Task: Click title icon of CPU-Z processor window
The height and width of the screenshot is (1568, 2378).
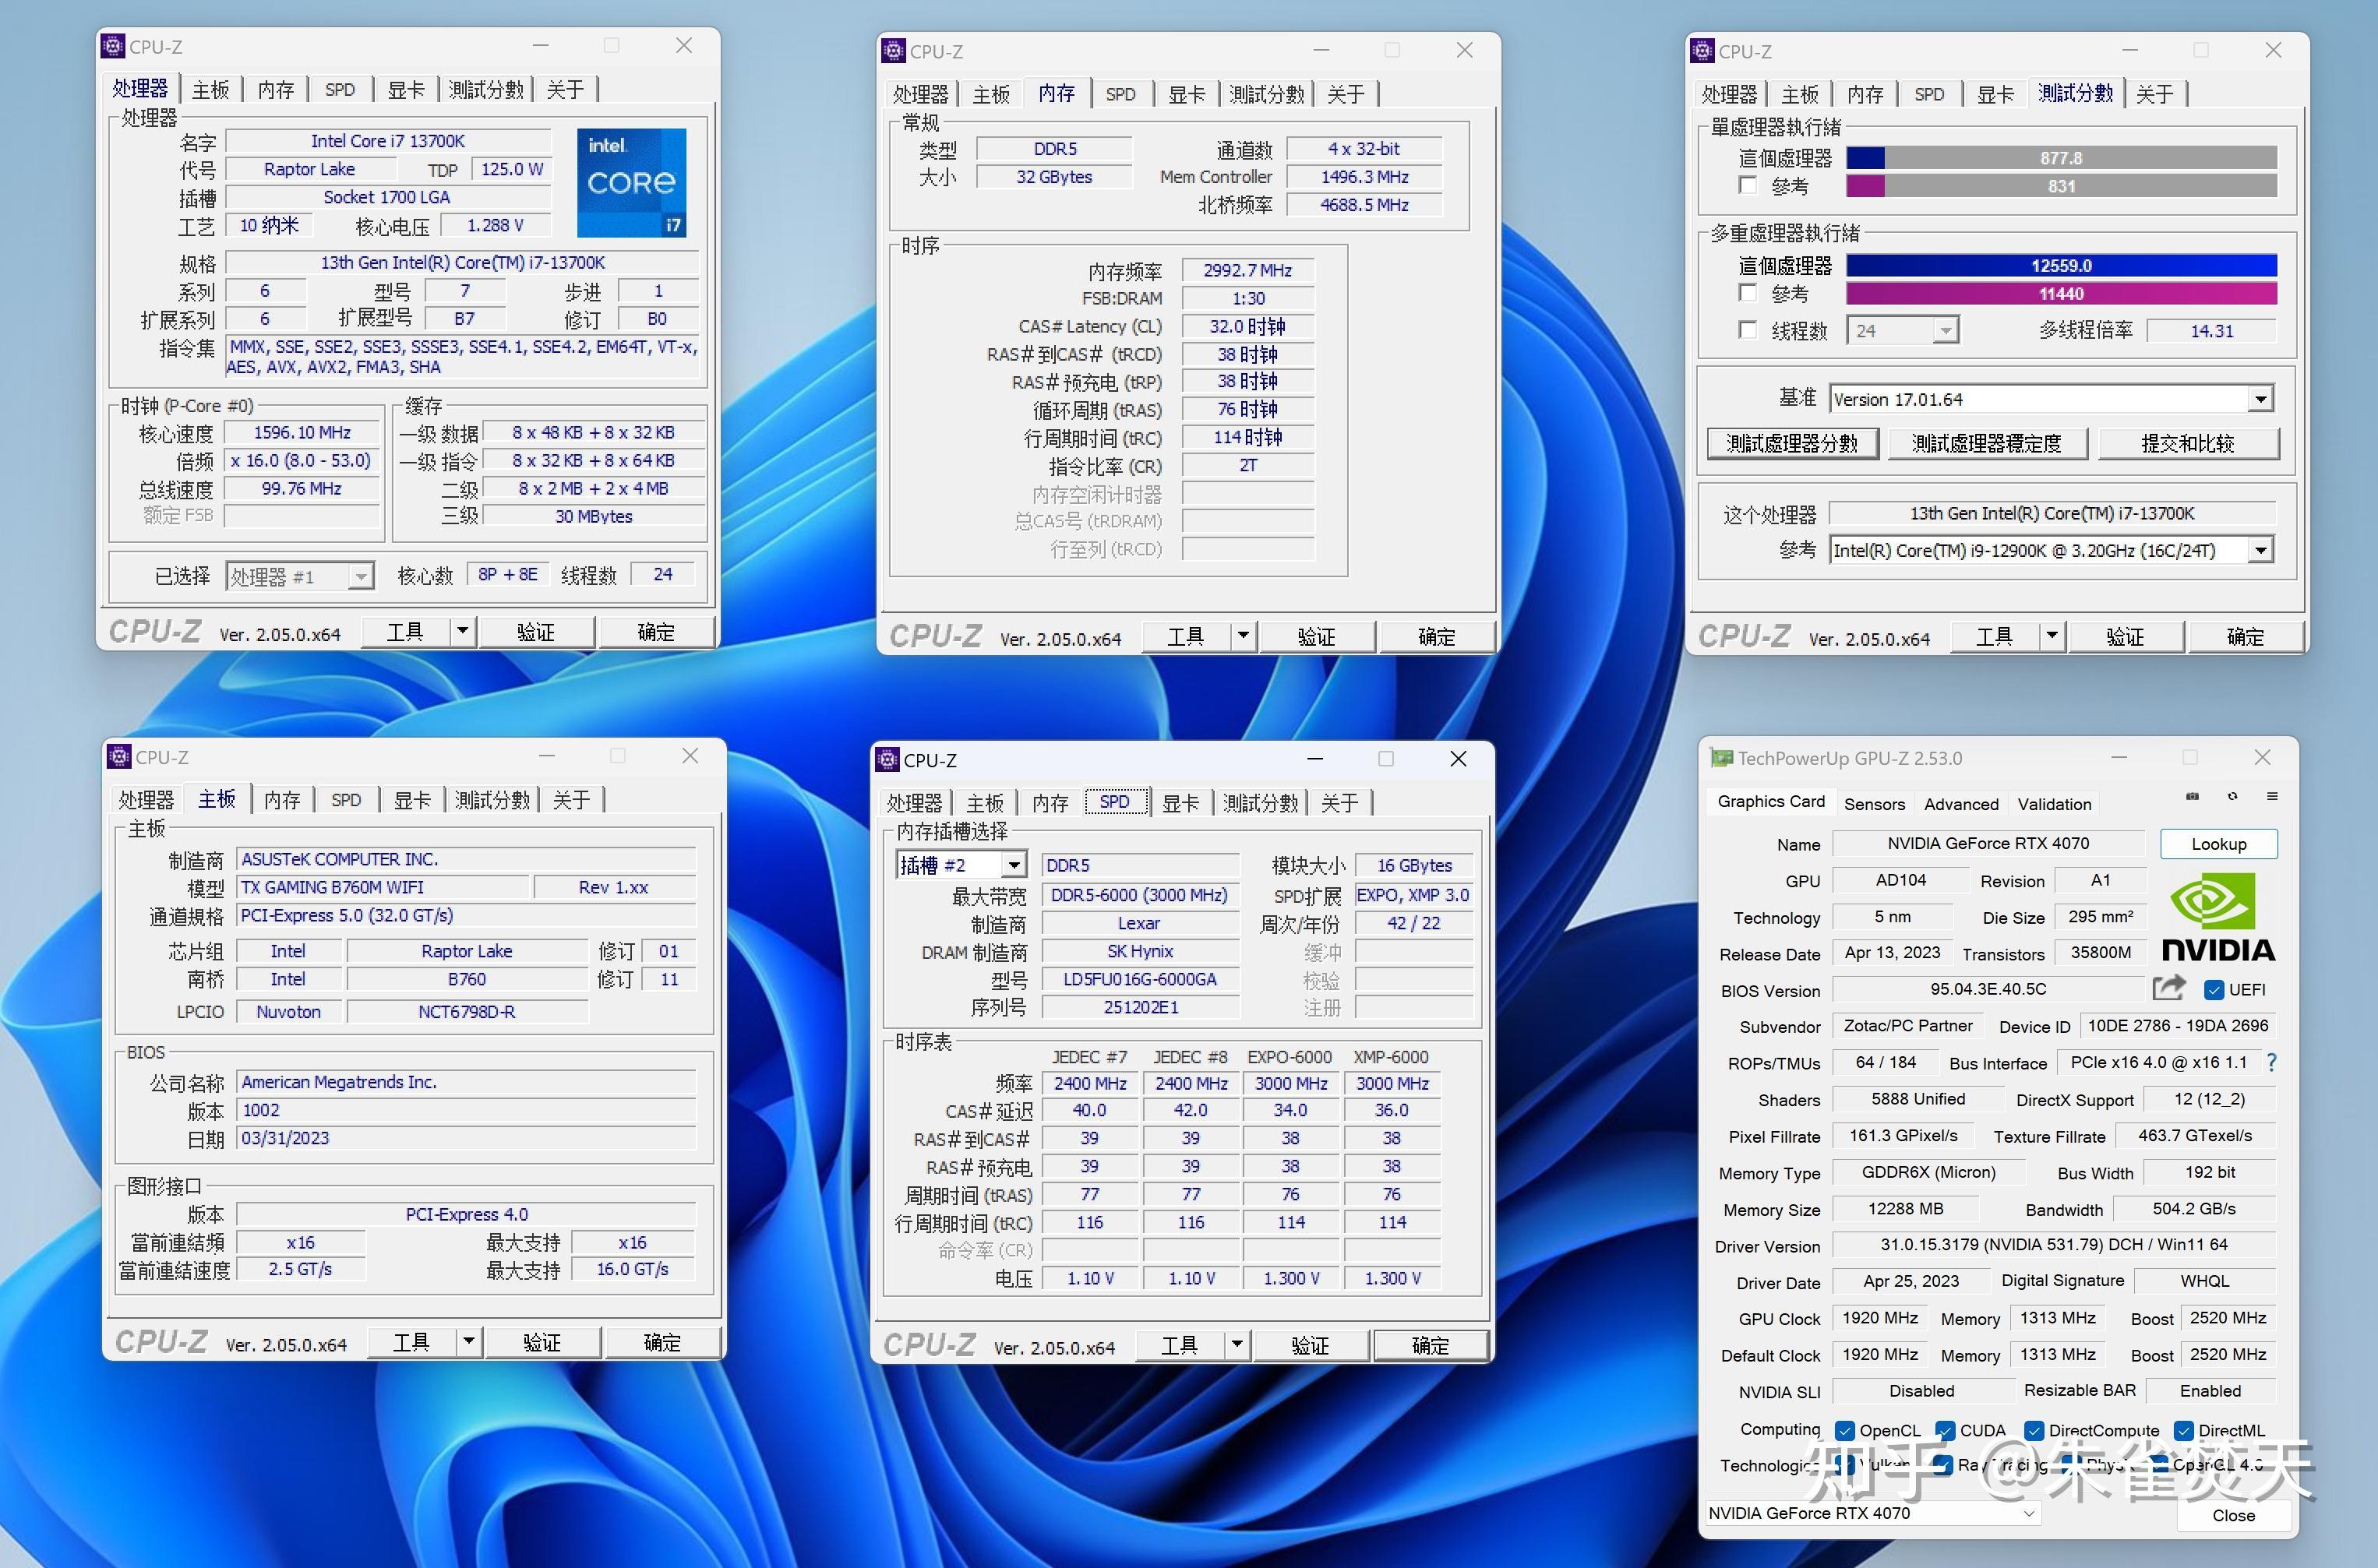Action: click(x=114, y=46)
